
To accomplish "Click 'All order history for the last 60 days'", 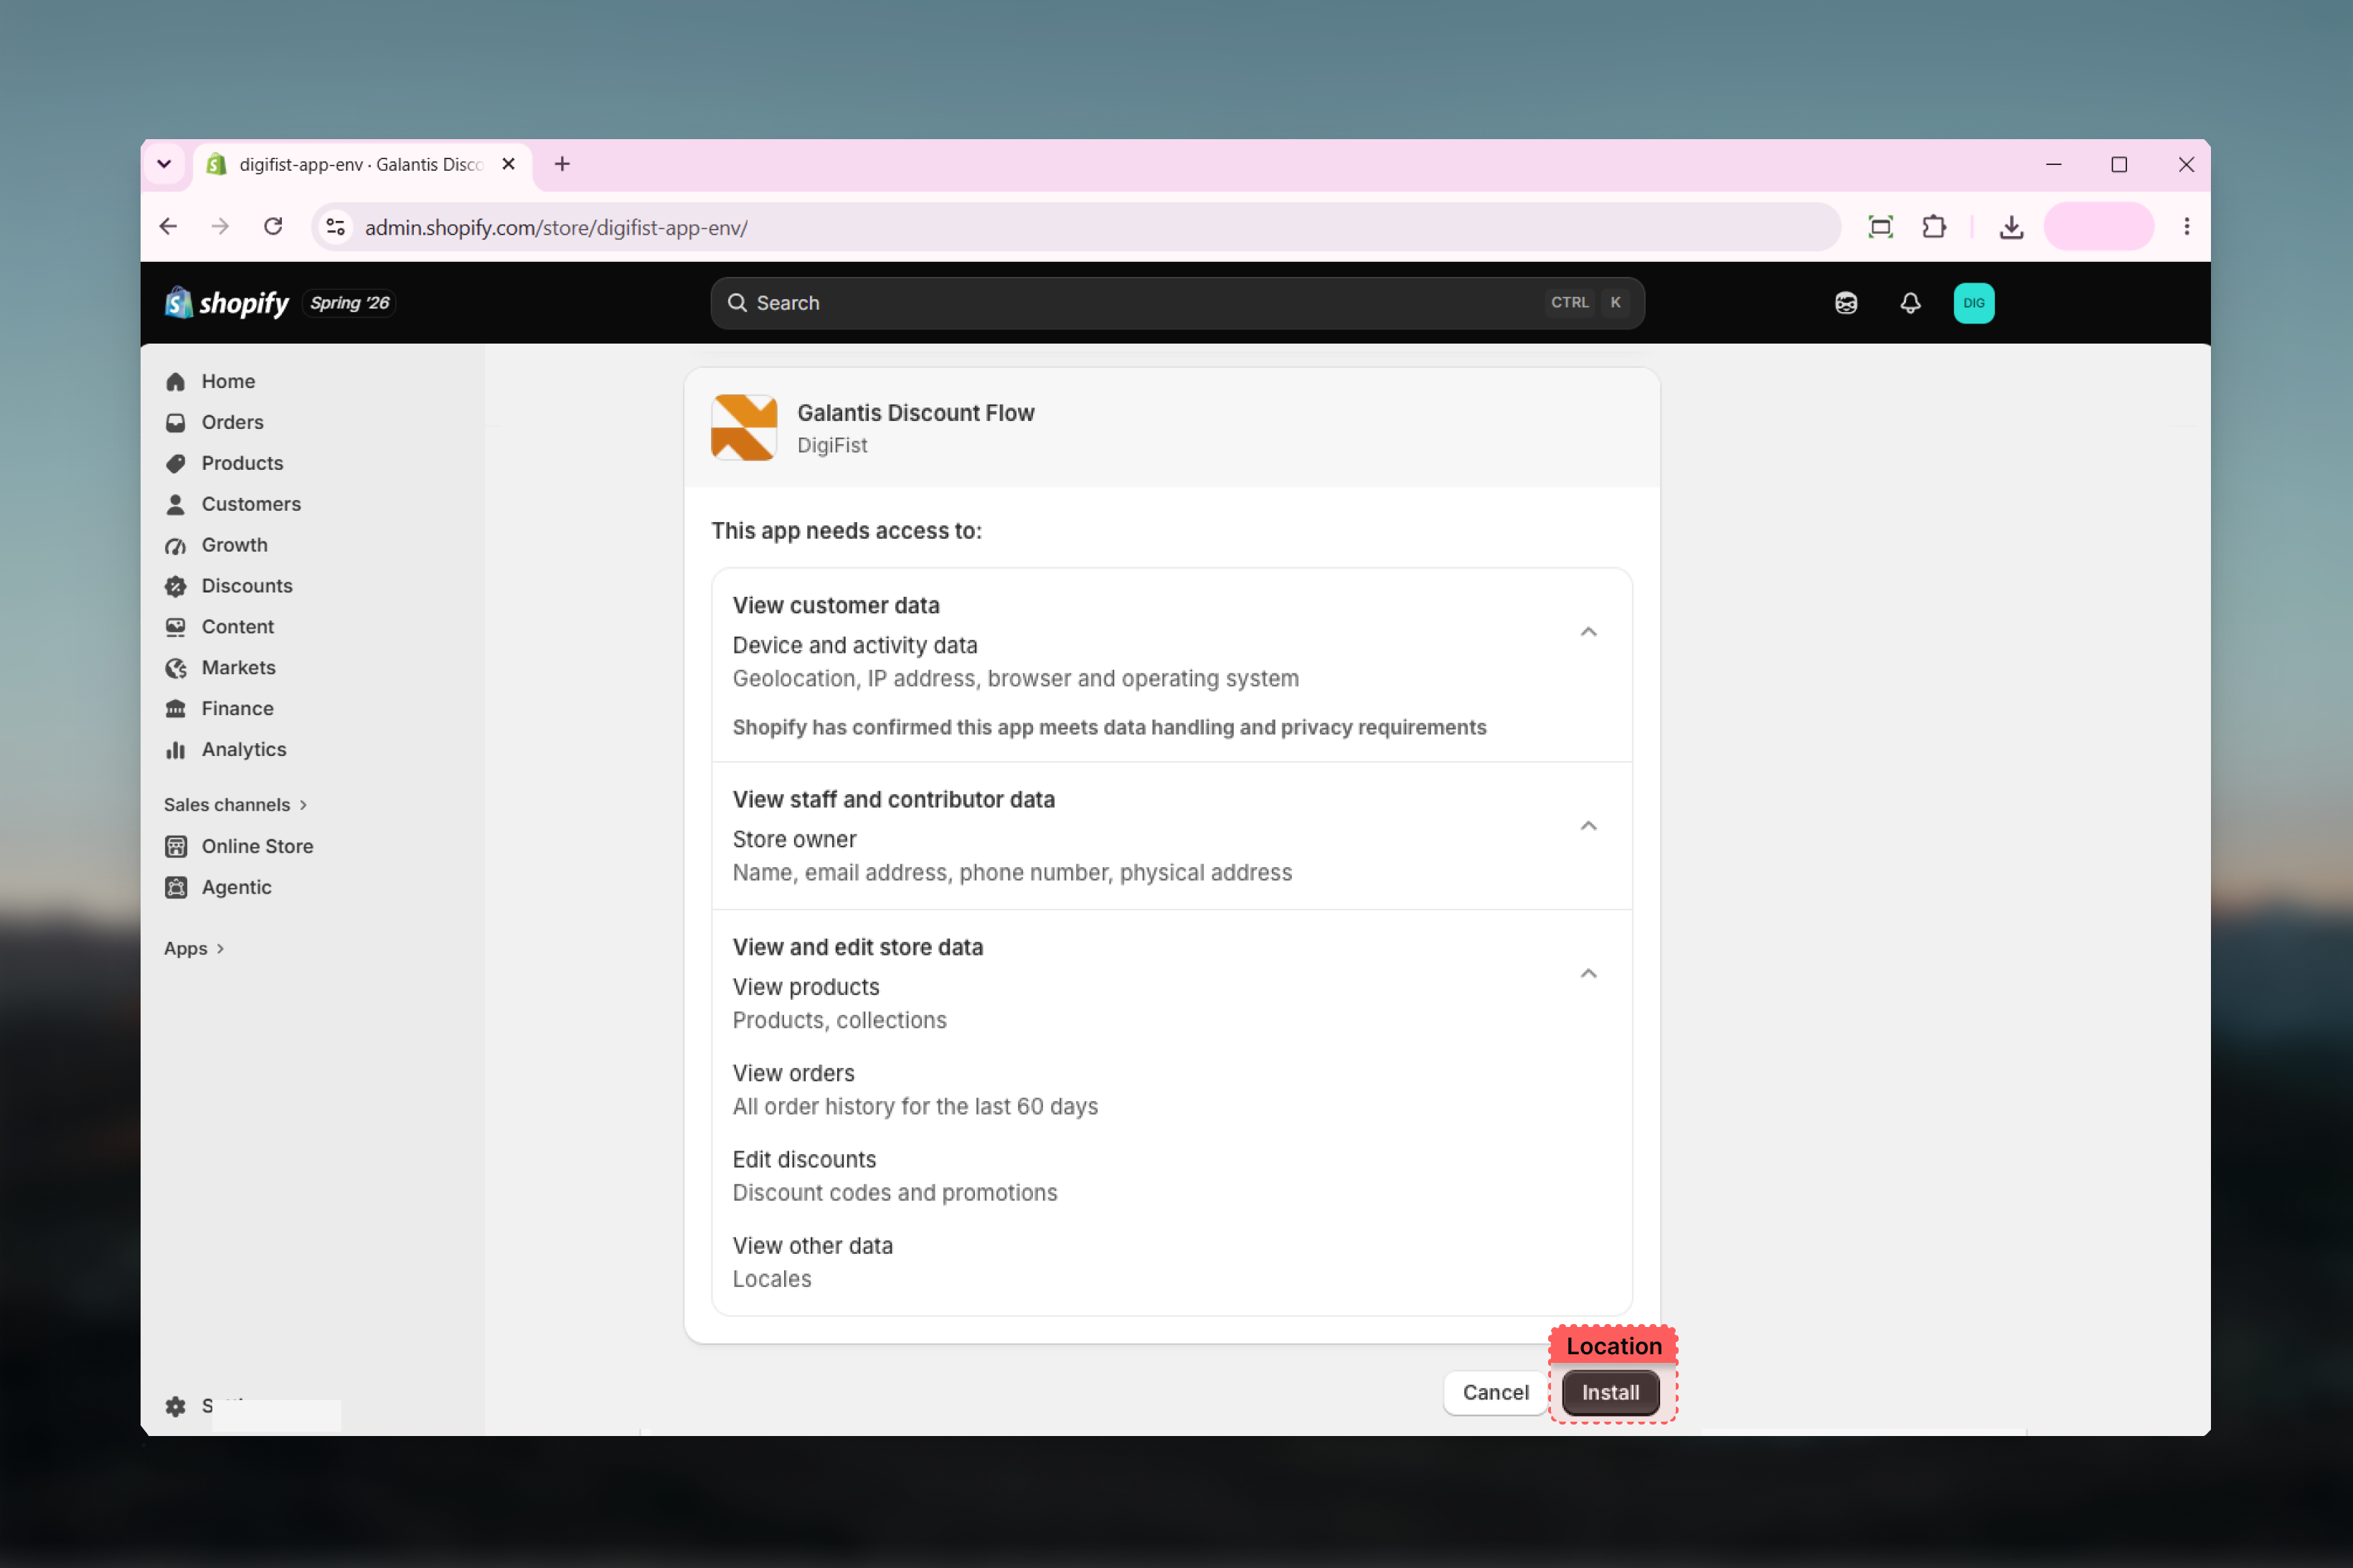I will (x=915, y=1106).
